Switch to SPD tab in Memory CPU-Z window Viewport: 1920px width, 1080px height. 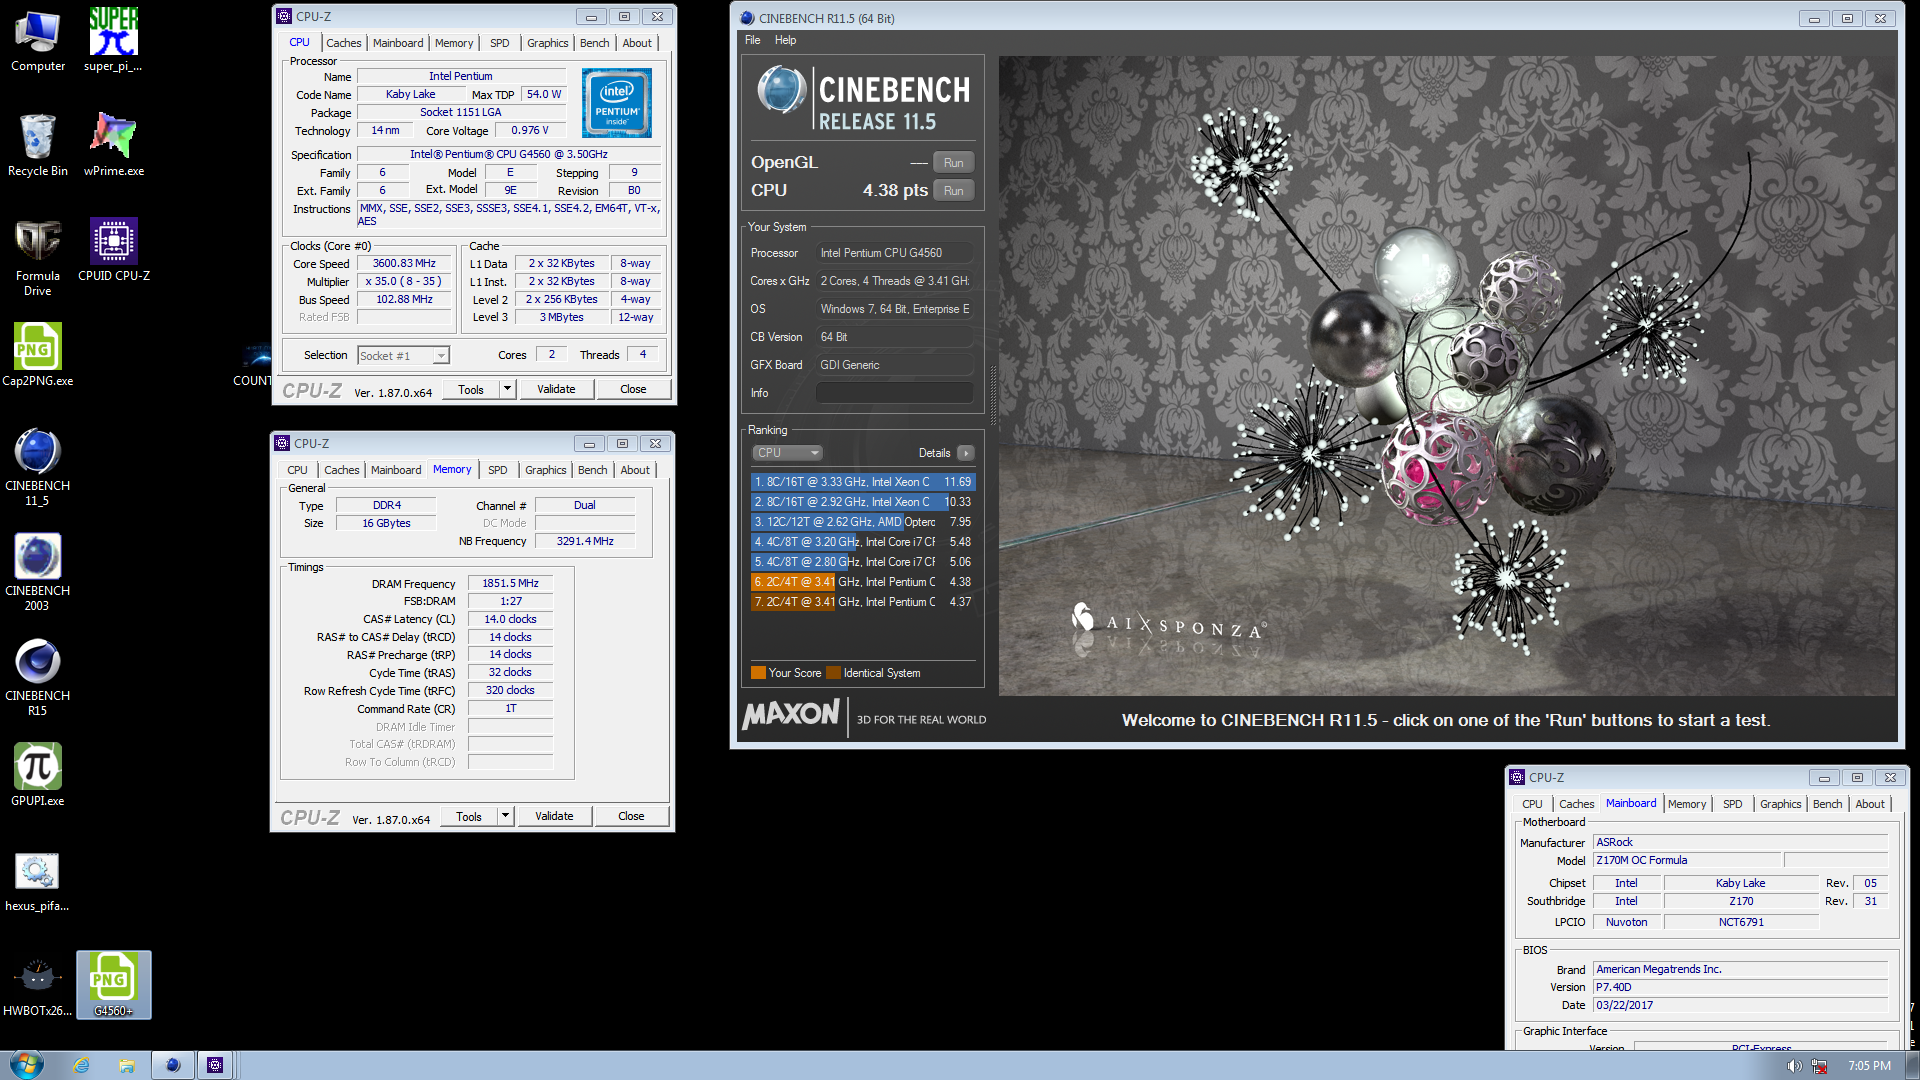498,470
